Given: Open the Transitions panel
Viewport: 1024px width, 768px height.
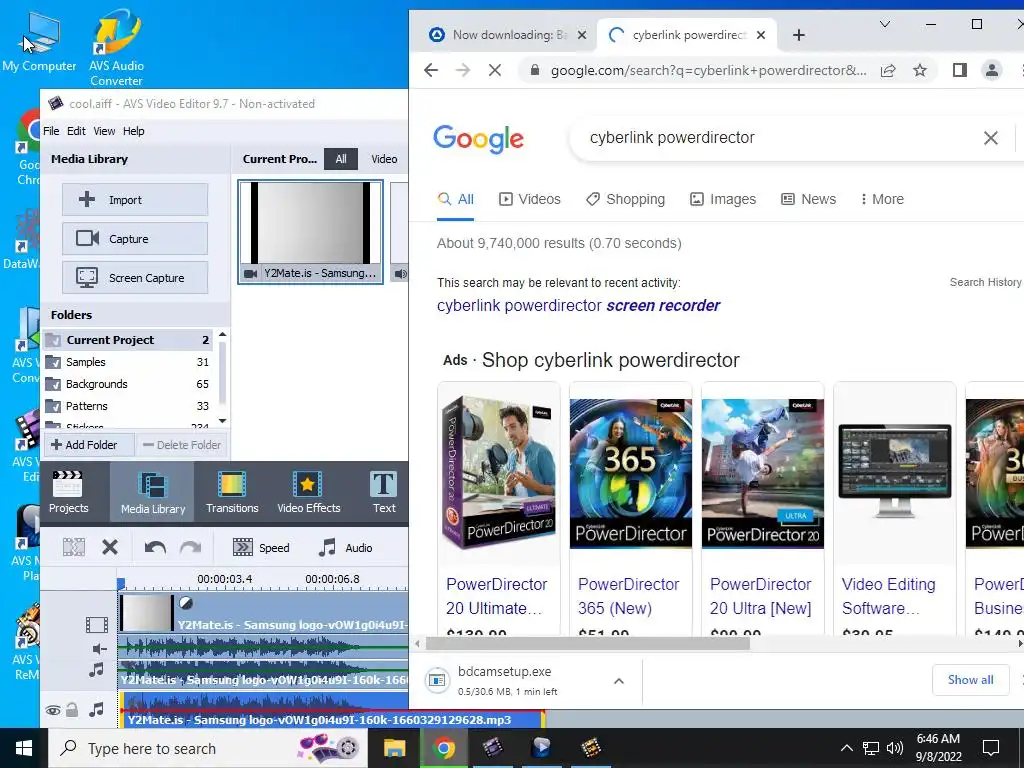Looking at the screenshot, I should 232,492.
